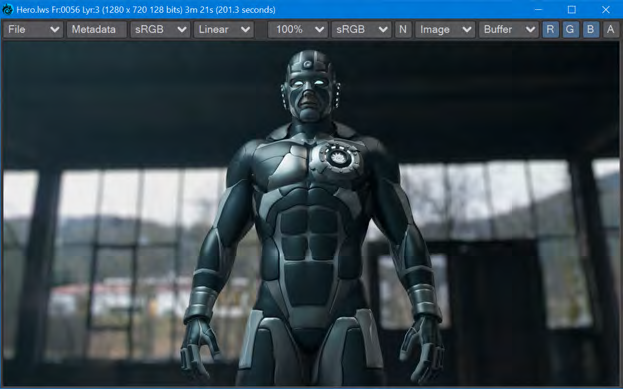
Task: Toggle the green channel G button
Action: click(x=570, y=29)
